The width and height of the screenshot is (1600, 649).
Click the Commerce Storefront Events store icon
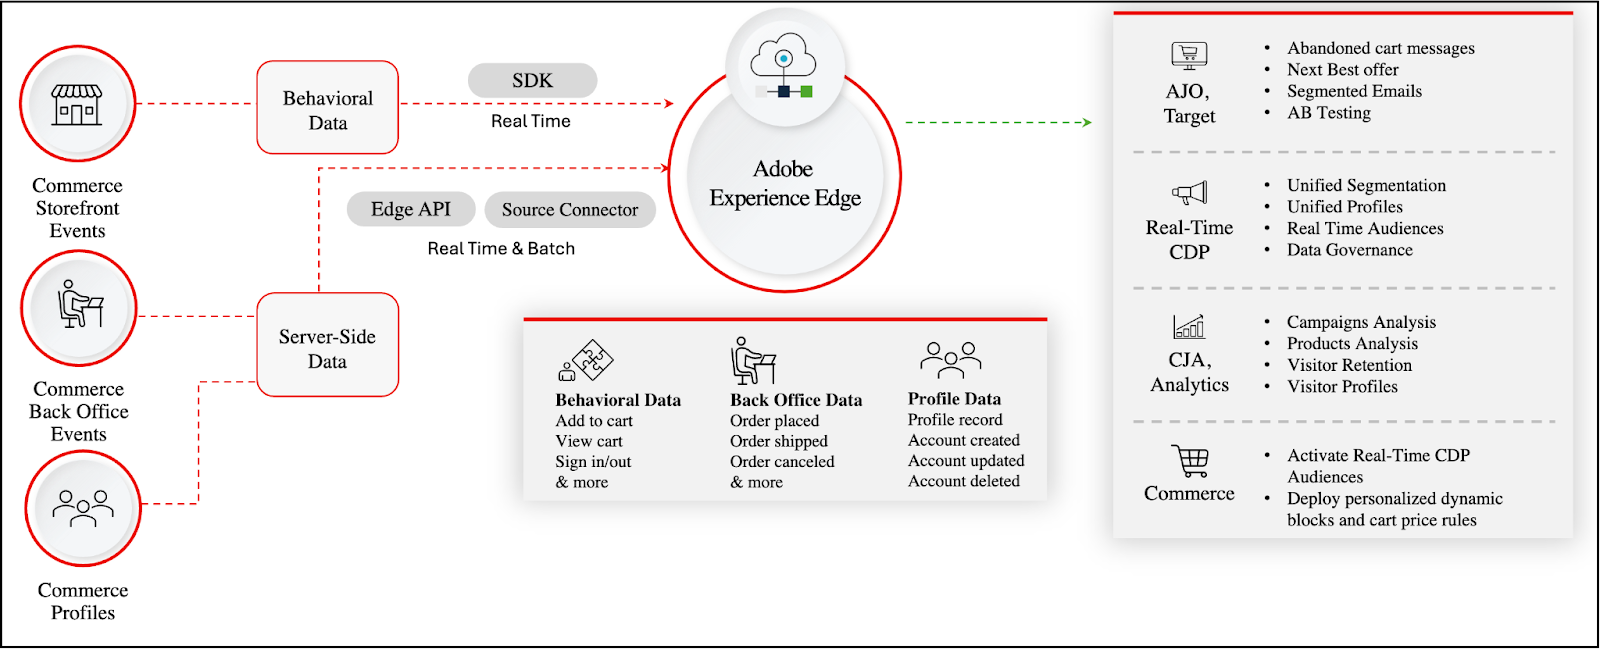[77, 104]
